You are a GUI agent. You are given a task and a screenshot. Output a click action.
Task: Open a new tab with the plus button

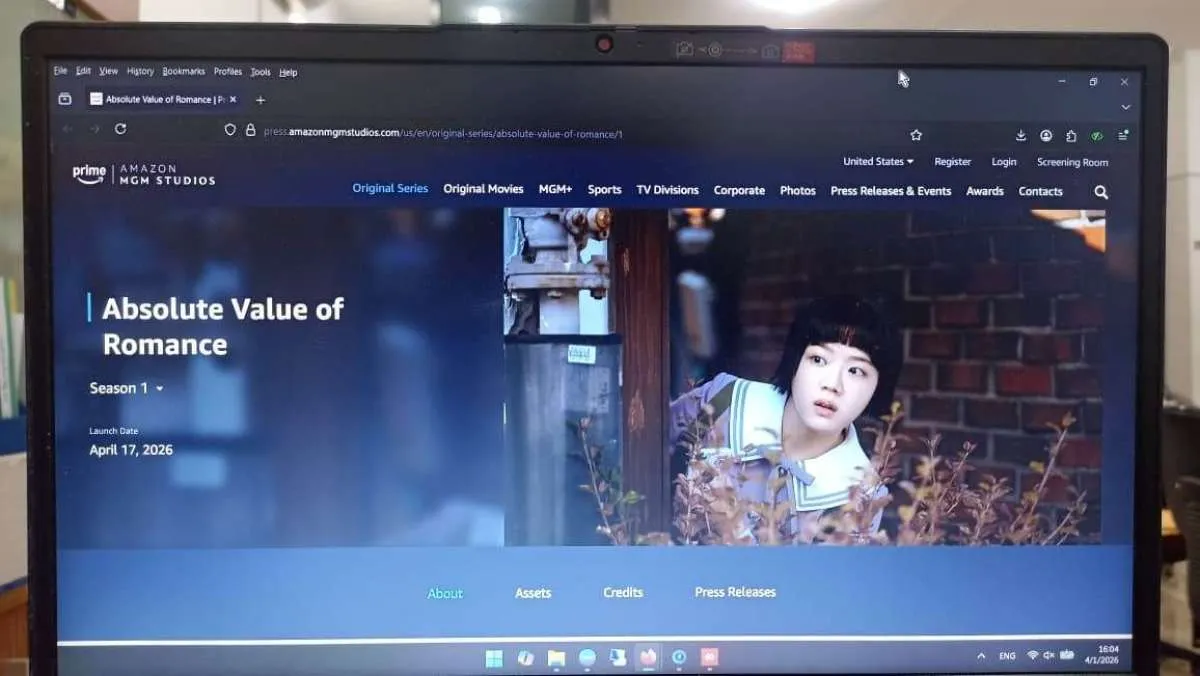coord(260,100)
